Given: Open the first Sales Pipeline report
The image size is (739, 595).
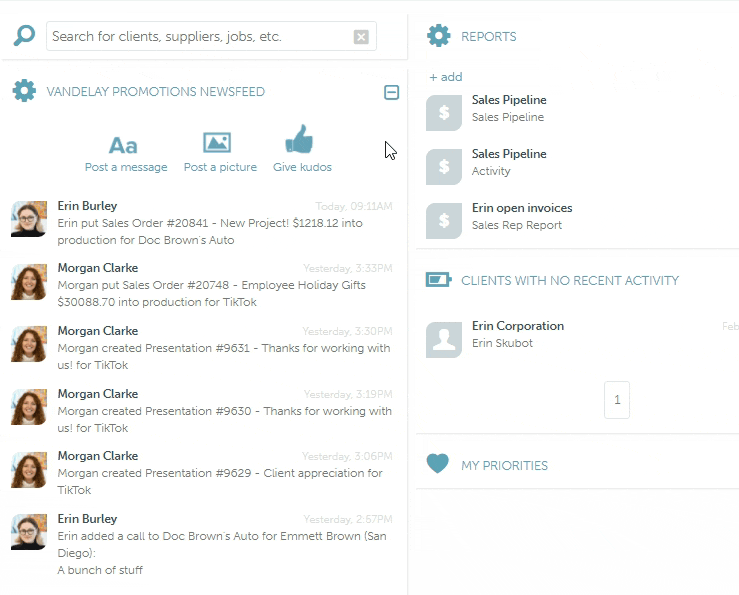Looking at the screenshot, I should (509, 100).
